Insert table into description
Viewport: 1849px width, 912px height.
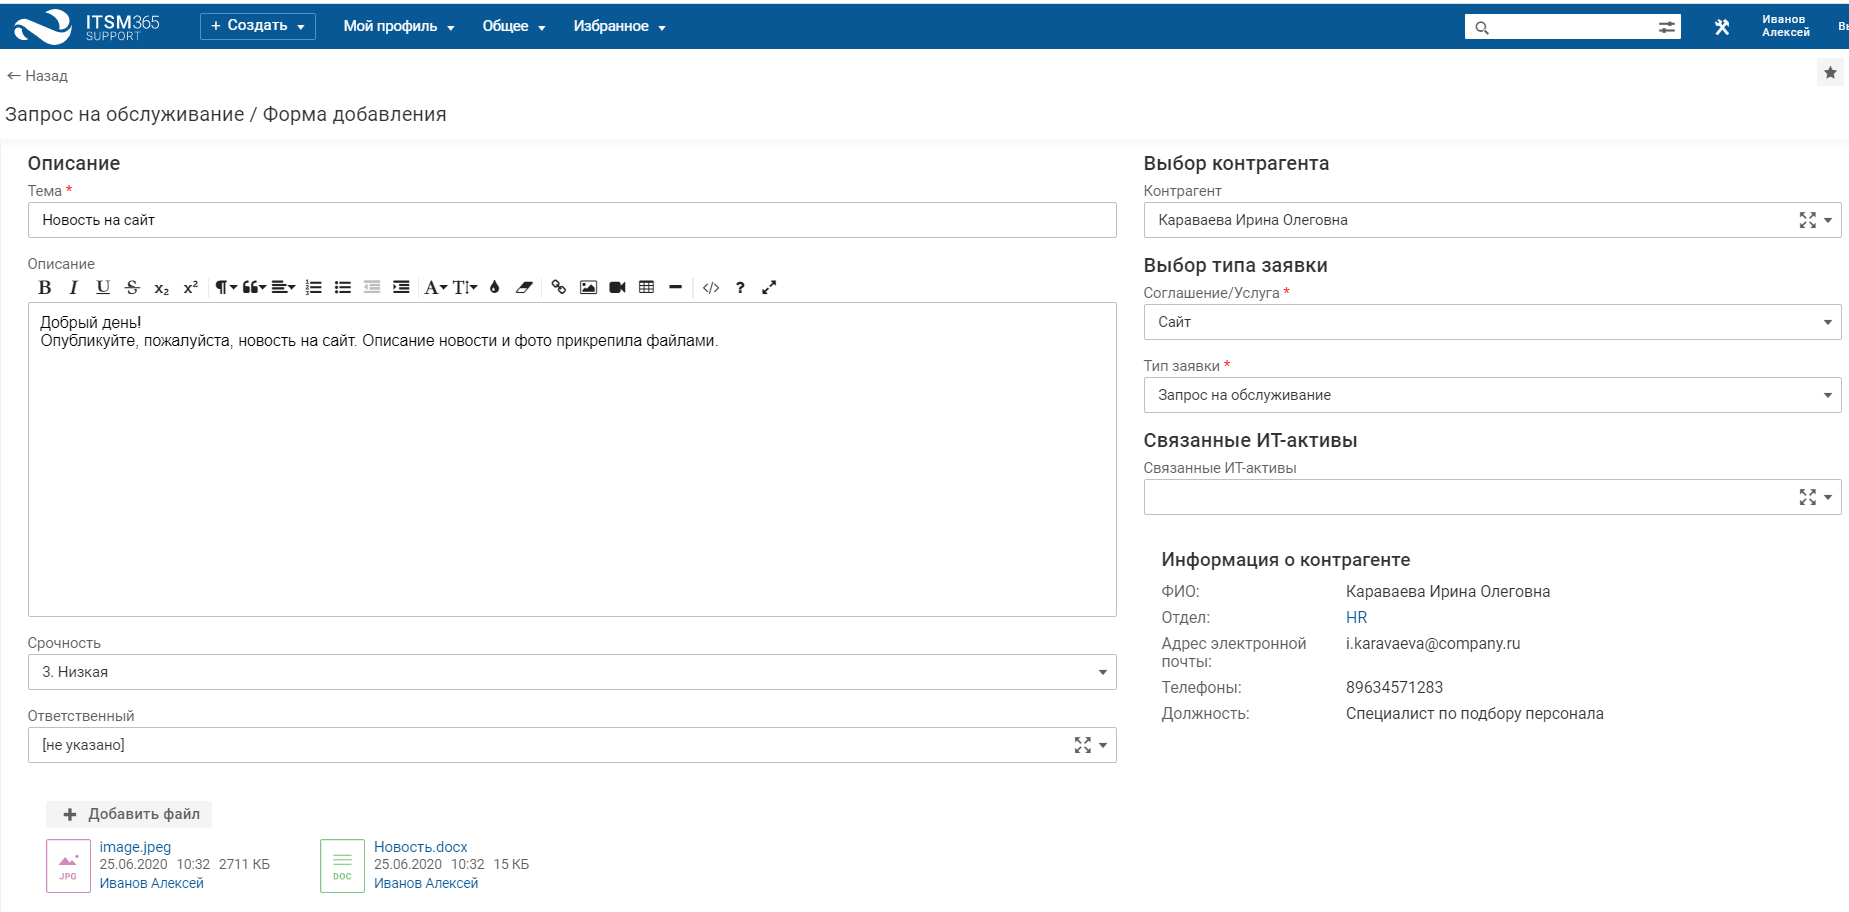[647, 288]
